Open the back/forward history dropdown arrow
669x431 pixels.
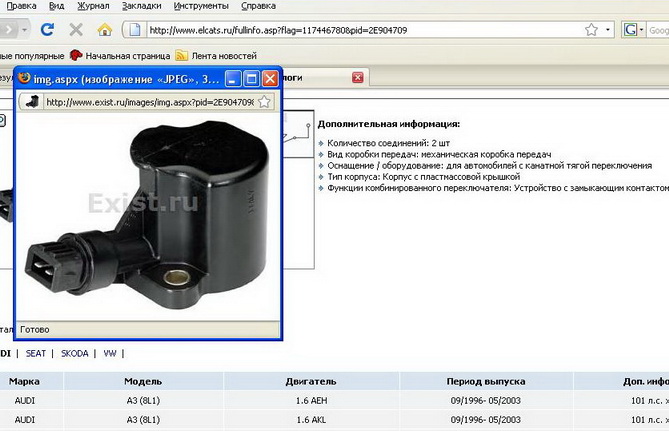coord(23,30)
